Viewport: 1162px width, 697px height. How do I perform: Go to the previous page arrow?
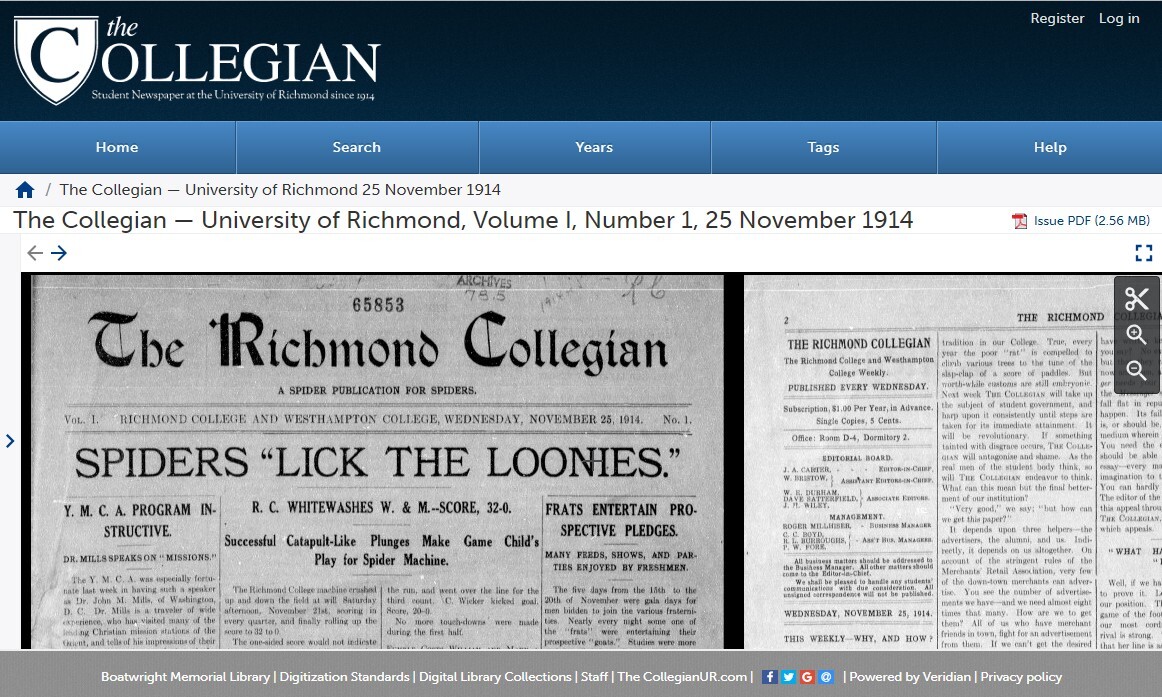[35, 253]
